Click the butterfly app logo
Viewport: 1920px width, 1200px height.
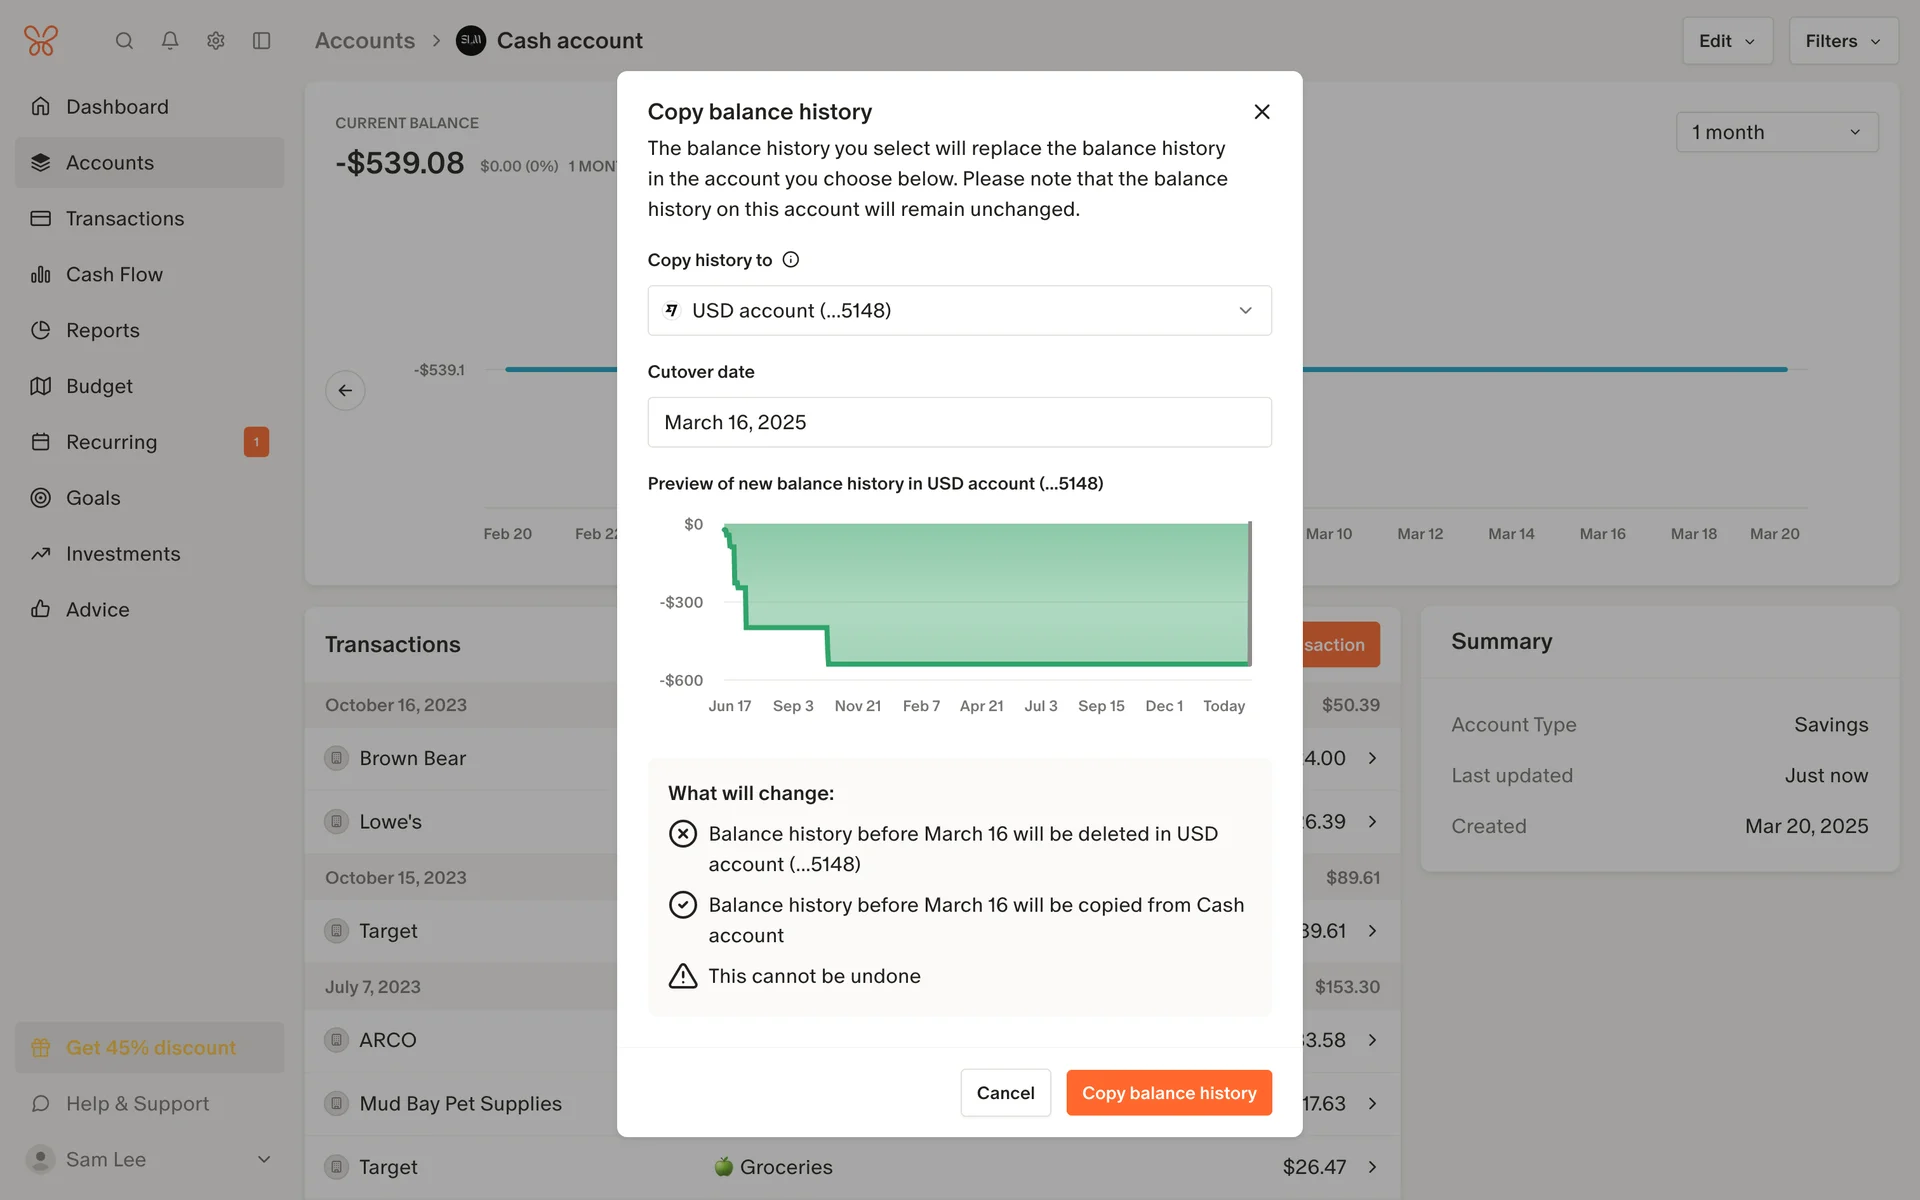[x=41, y=41]
